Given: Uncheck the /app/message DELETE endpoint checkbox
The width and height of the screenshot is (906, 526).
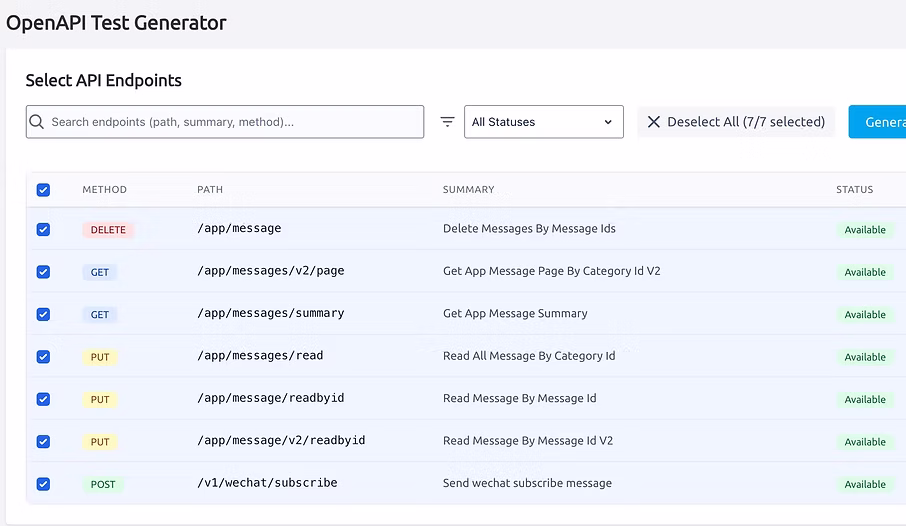Looking at the screenshot, I should point(43,229).
